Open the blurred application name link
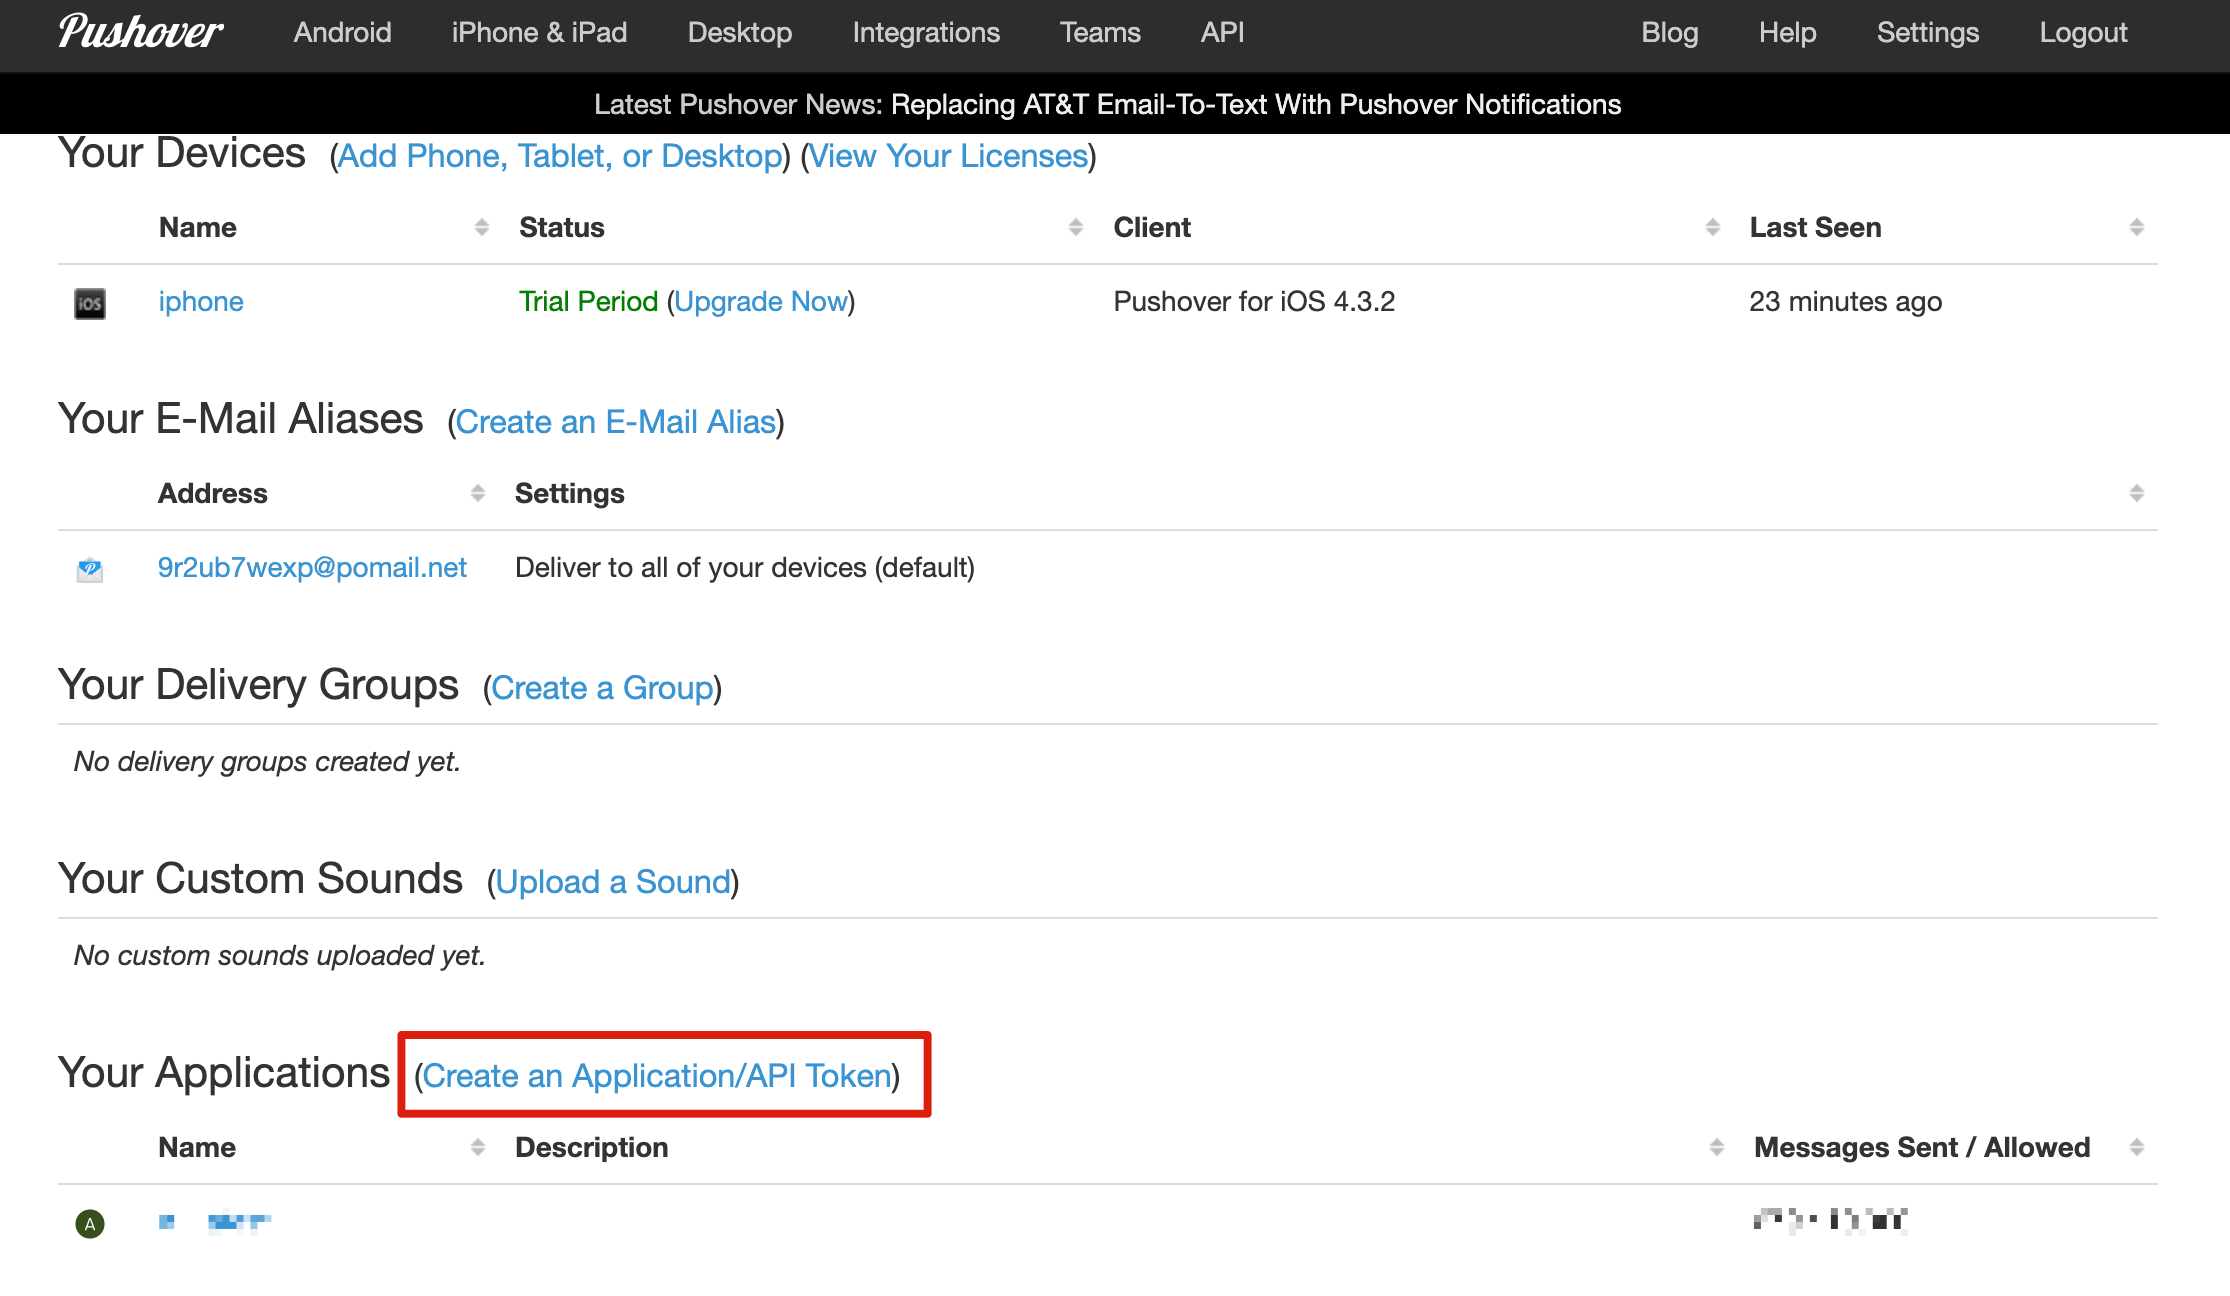This screenshot has width=2230, height=1296. pos(215,1221)
